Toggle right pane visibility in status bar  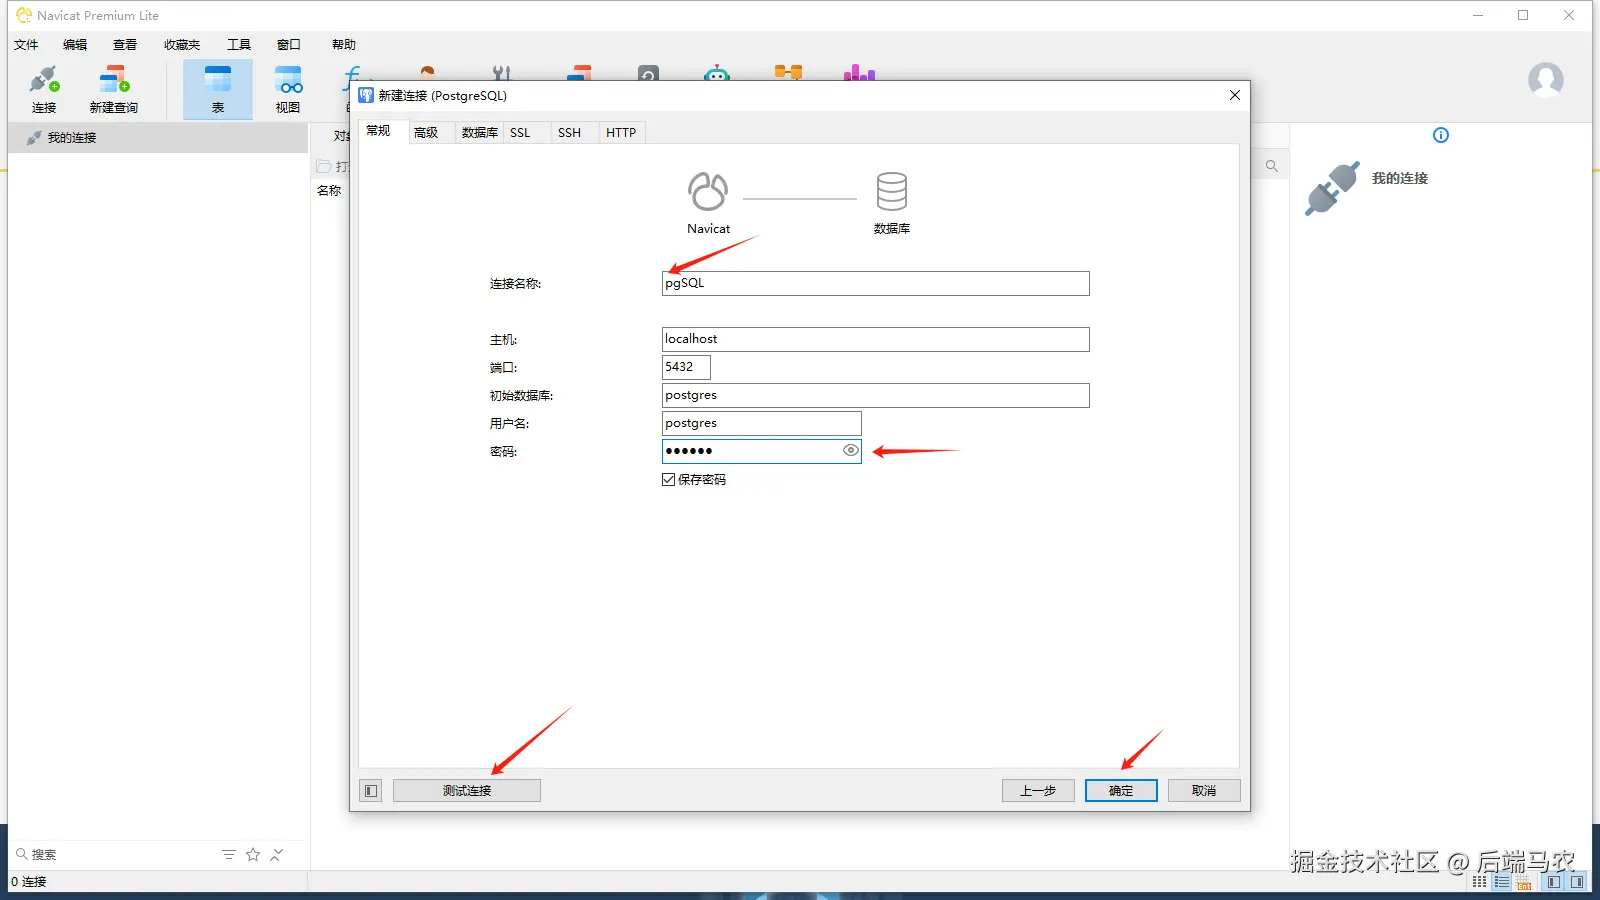(1577, 882)
